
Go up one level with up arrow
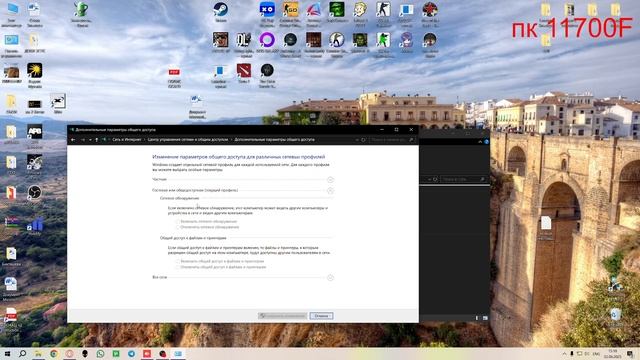pyautogui.click(x=96, y=140)
